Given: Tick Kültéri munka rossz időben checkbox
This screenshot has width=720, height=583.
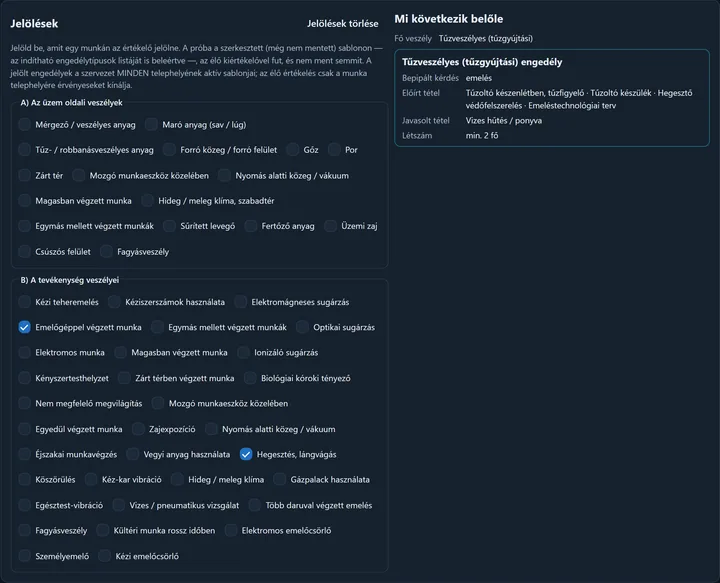Looking at the screenshot, I should click(103, 531).
